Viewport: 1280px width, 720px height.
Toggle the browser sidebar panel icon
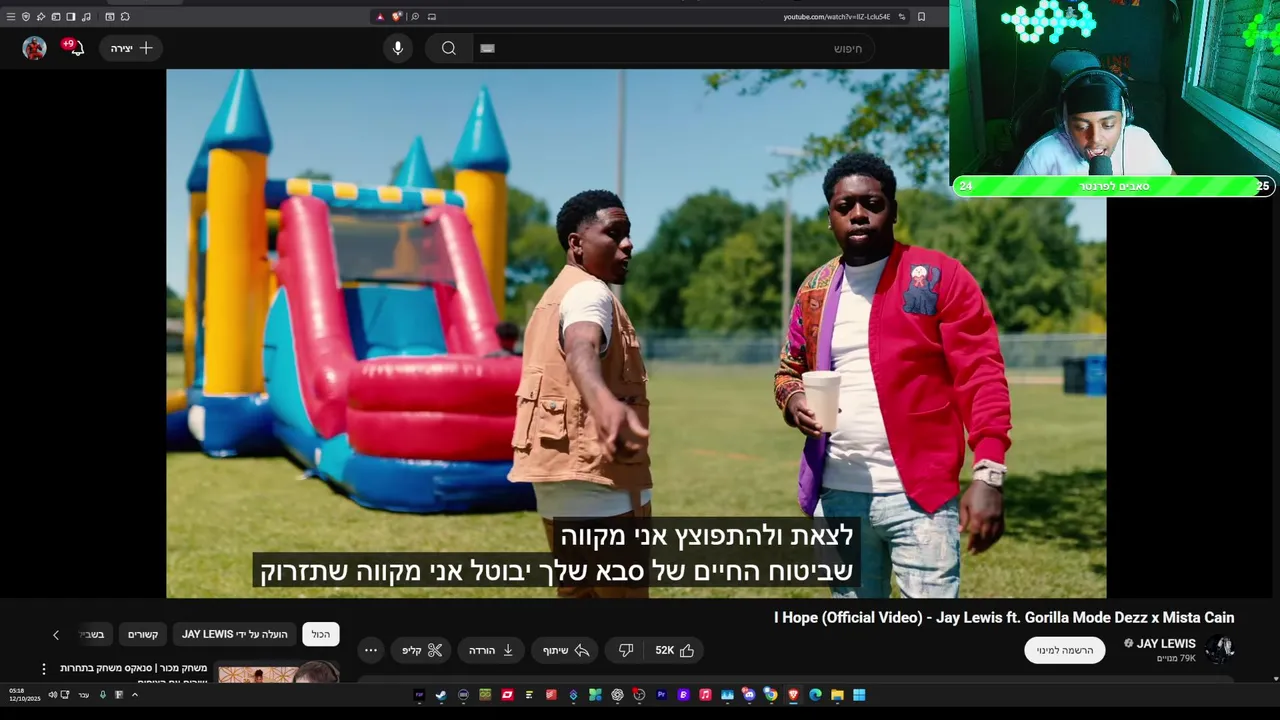tap(71, 17)
